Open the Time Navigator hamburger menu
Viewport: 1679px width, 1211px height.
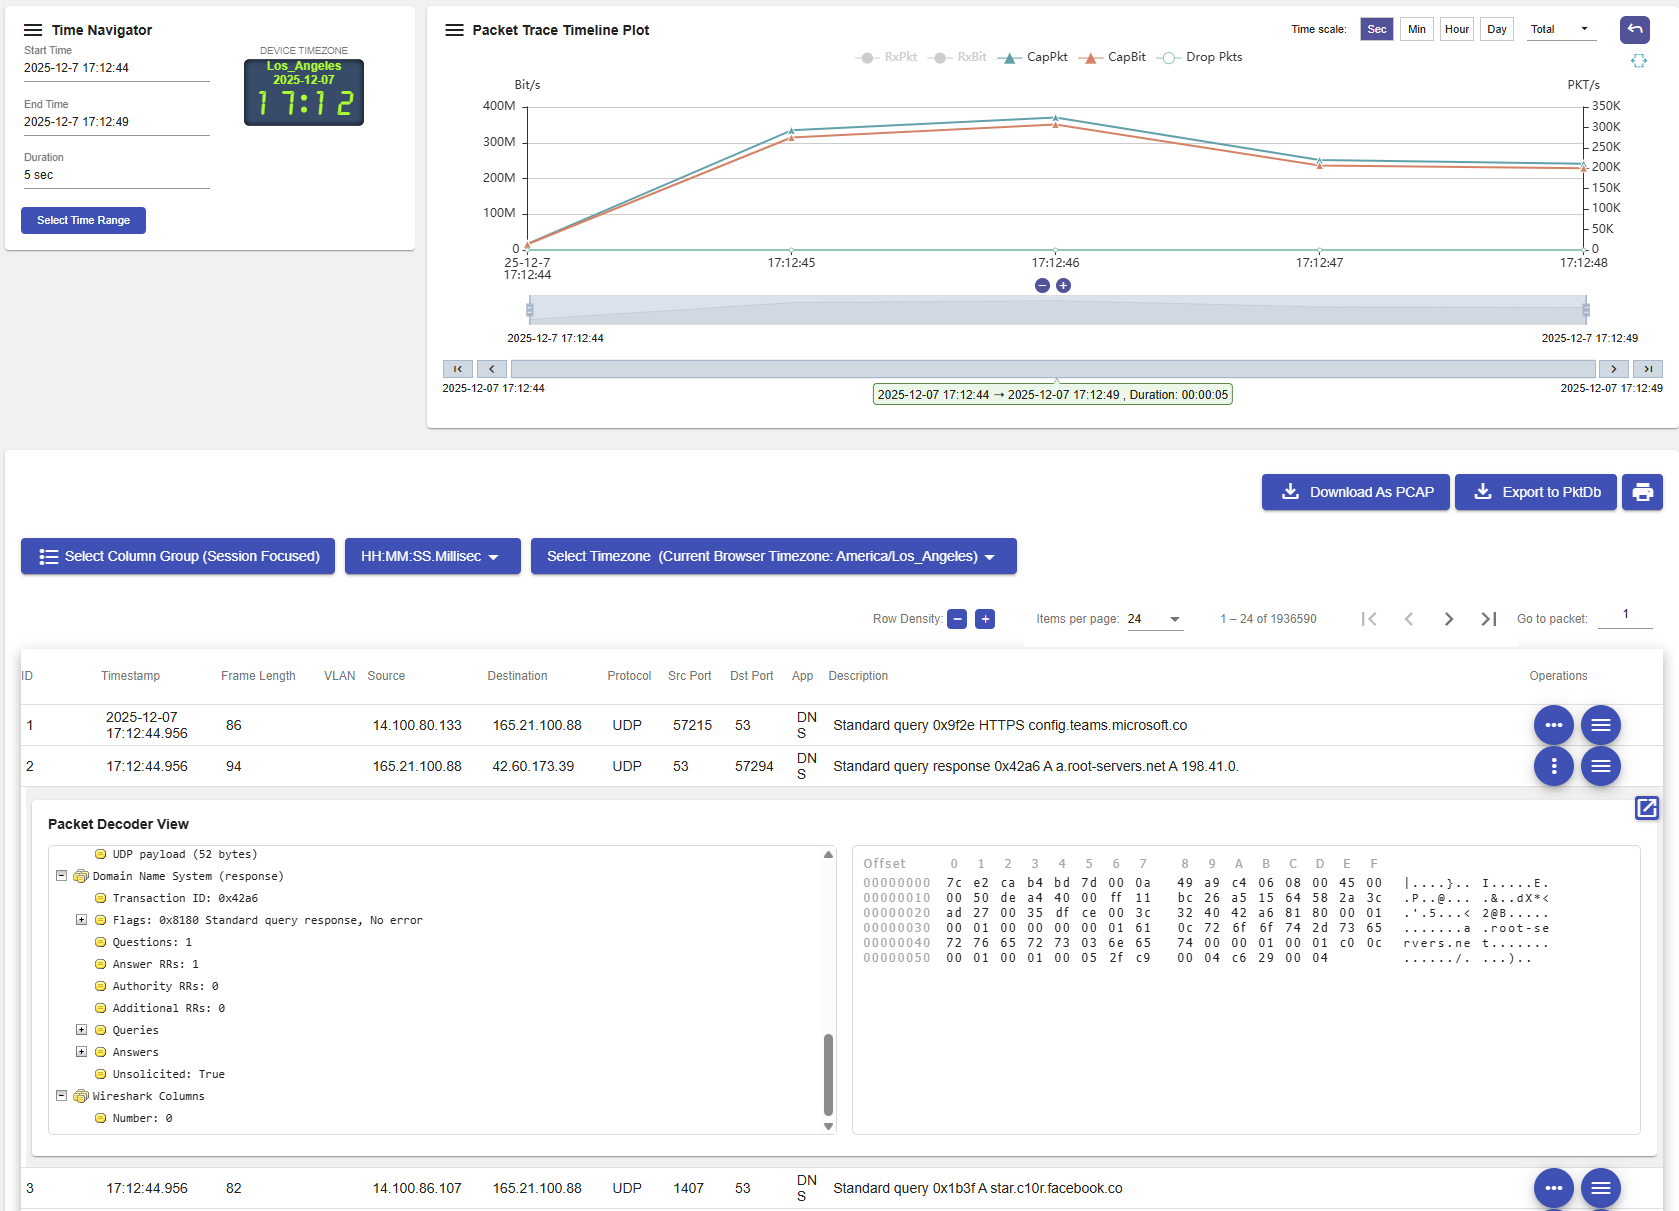[33, 30]
